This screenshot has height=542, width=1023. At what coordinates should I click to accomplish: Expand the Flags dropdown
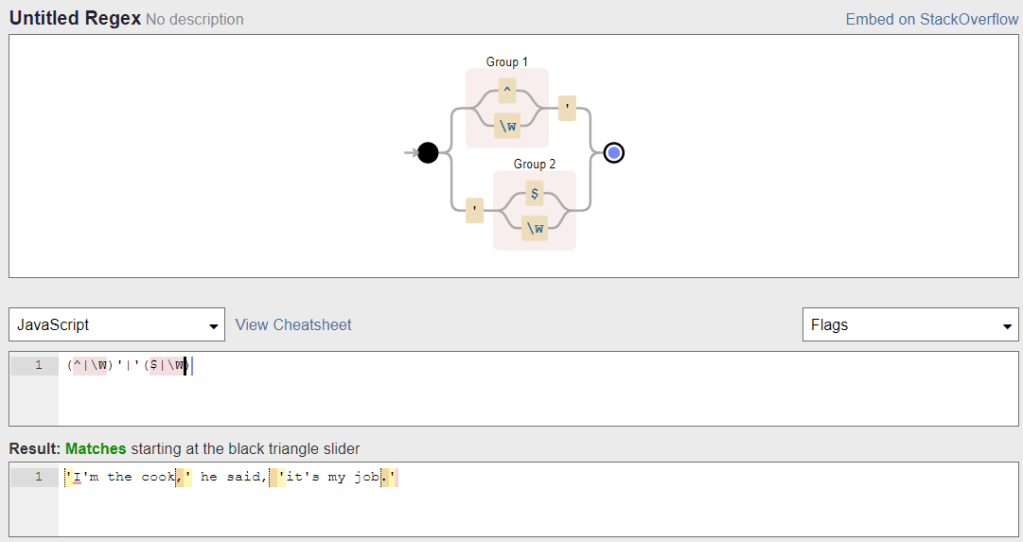coord(910,325)
